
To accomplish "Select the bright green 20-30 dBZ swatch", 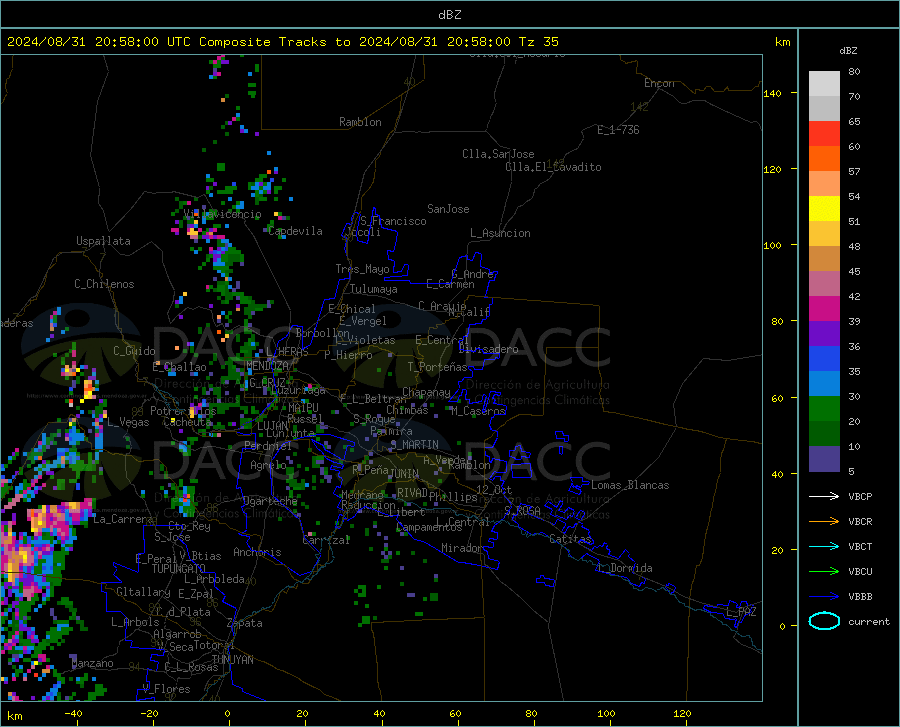I will pos(824,409).
